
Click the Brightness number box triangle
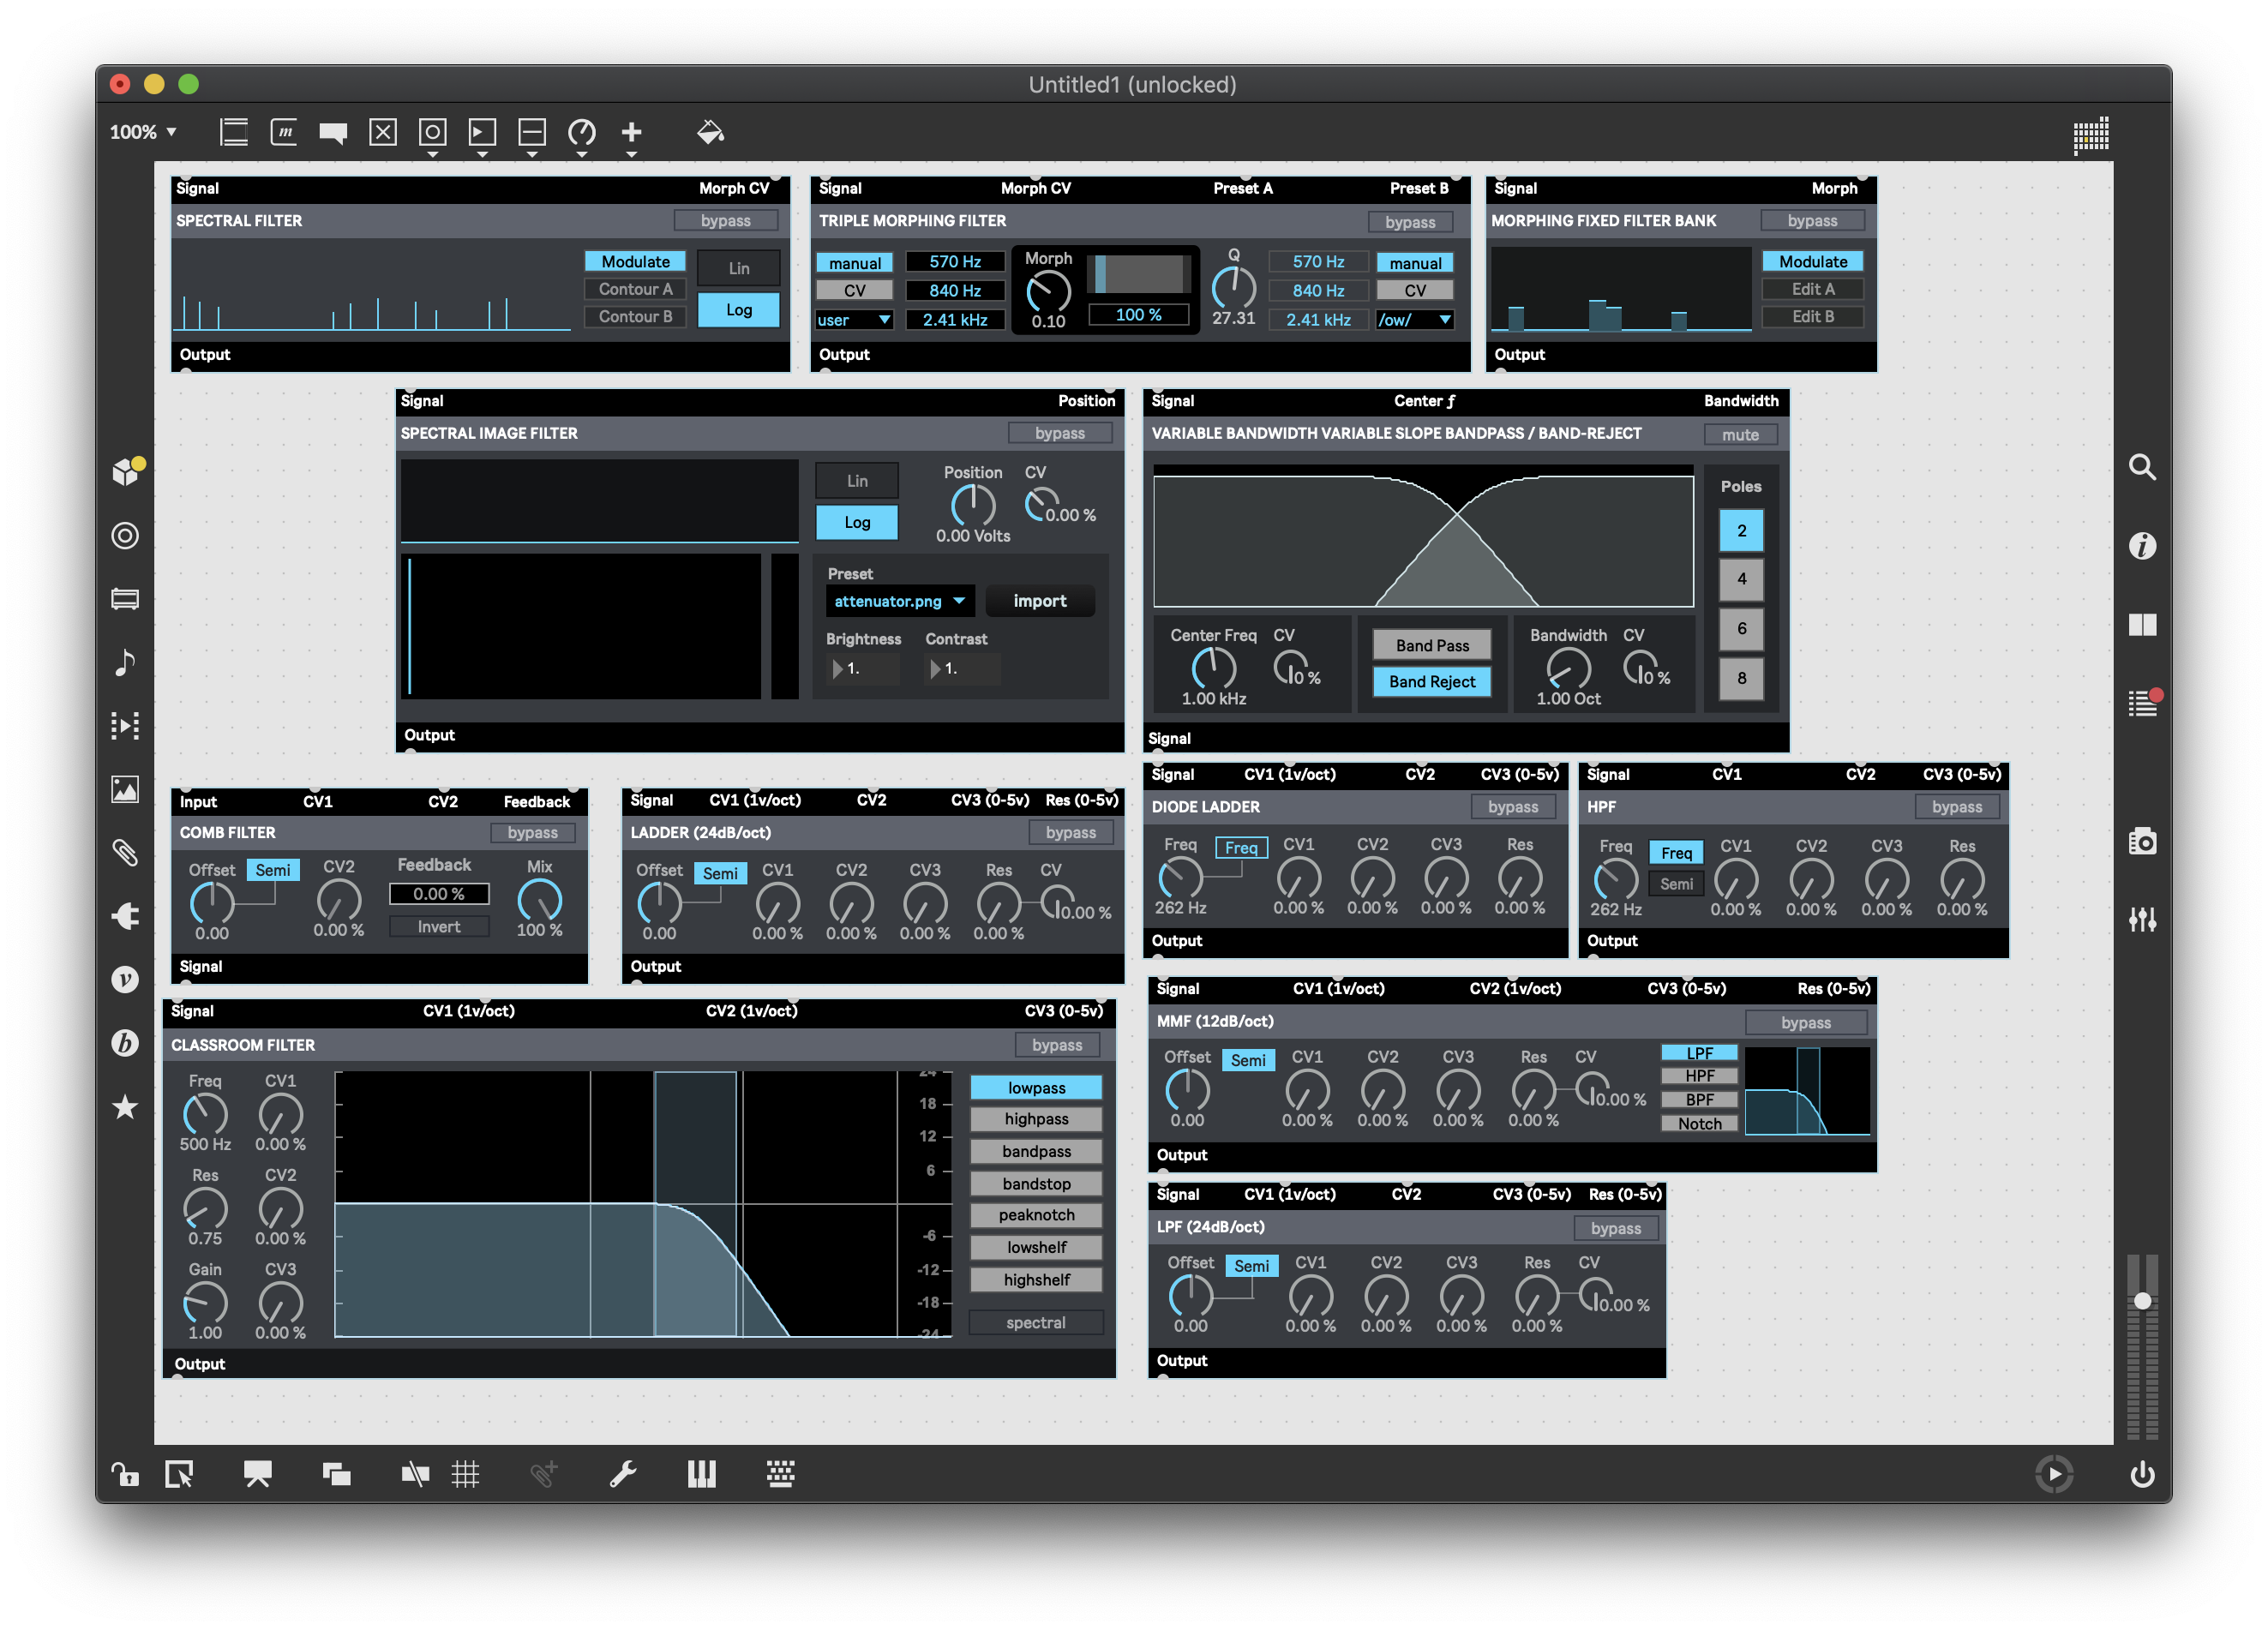[x=837, y=669]
